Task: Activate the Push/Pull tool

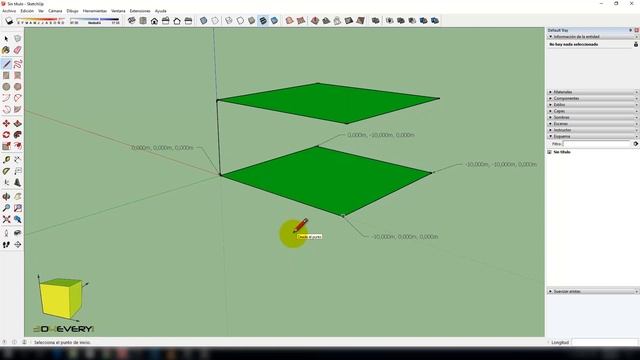Action: point(18,123)
